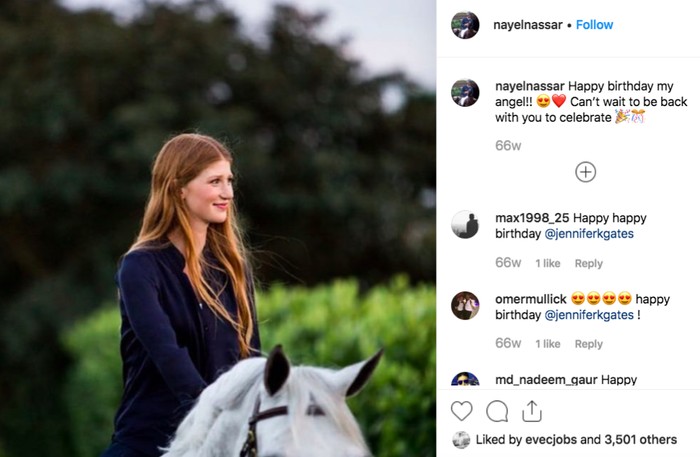The width and height of the screenshot is (700, 457).
Task: Open md_nadeem_gaur avatar
Action: coord(465,380)
